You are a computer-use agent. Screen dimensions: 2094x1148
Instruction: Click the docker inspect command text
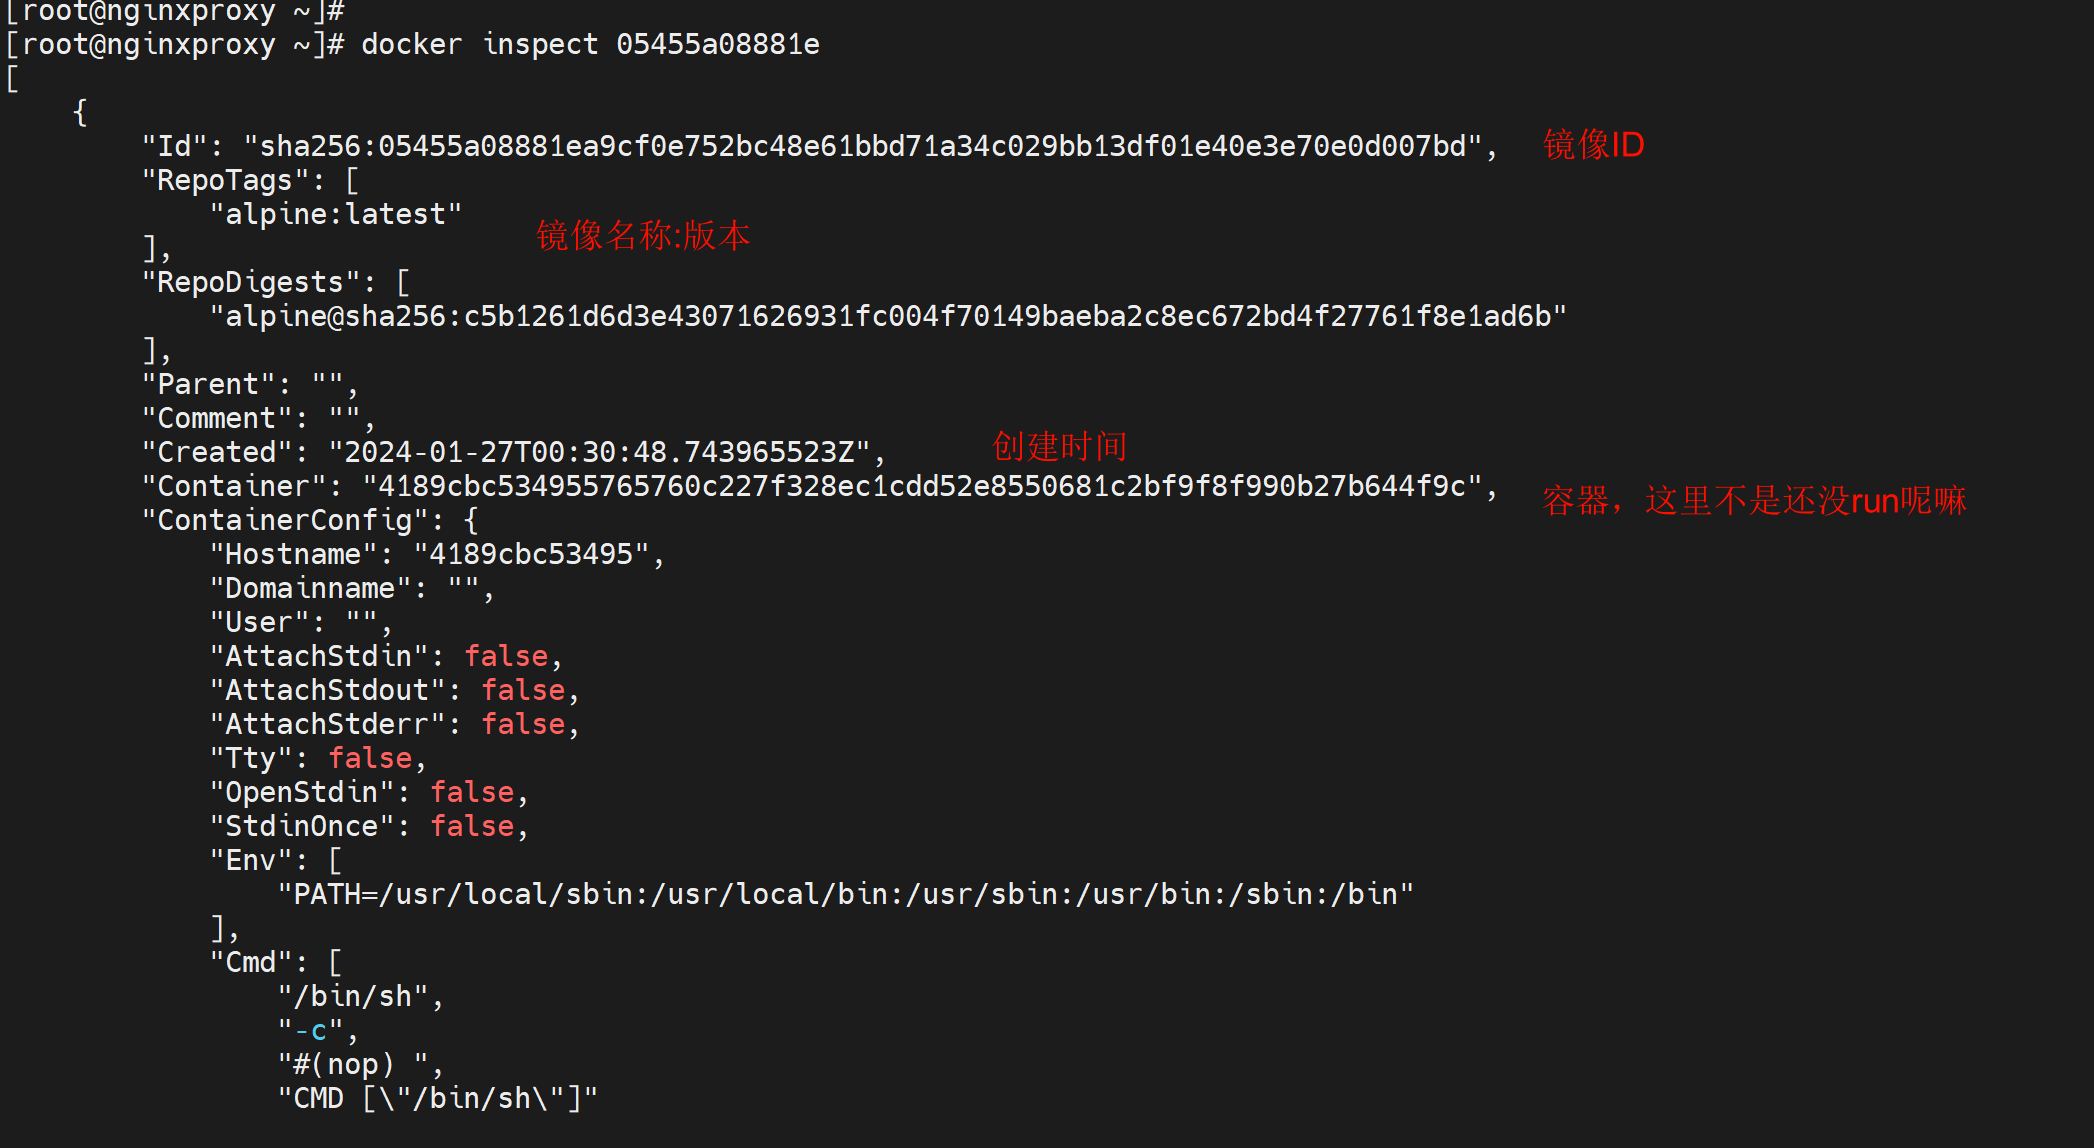590,45
